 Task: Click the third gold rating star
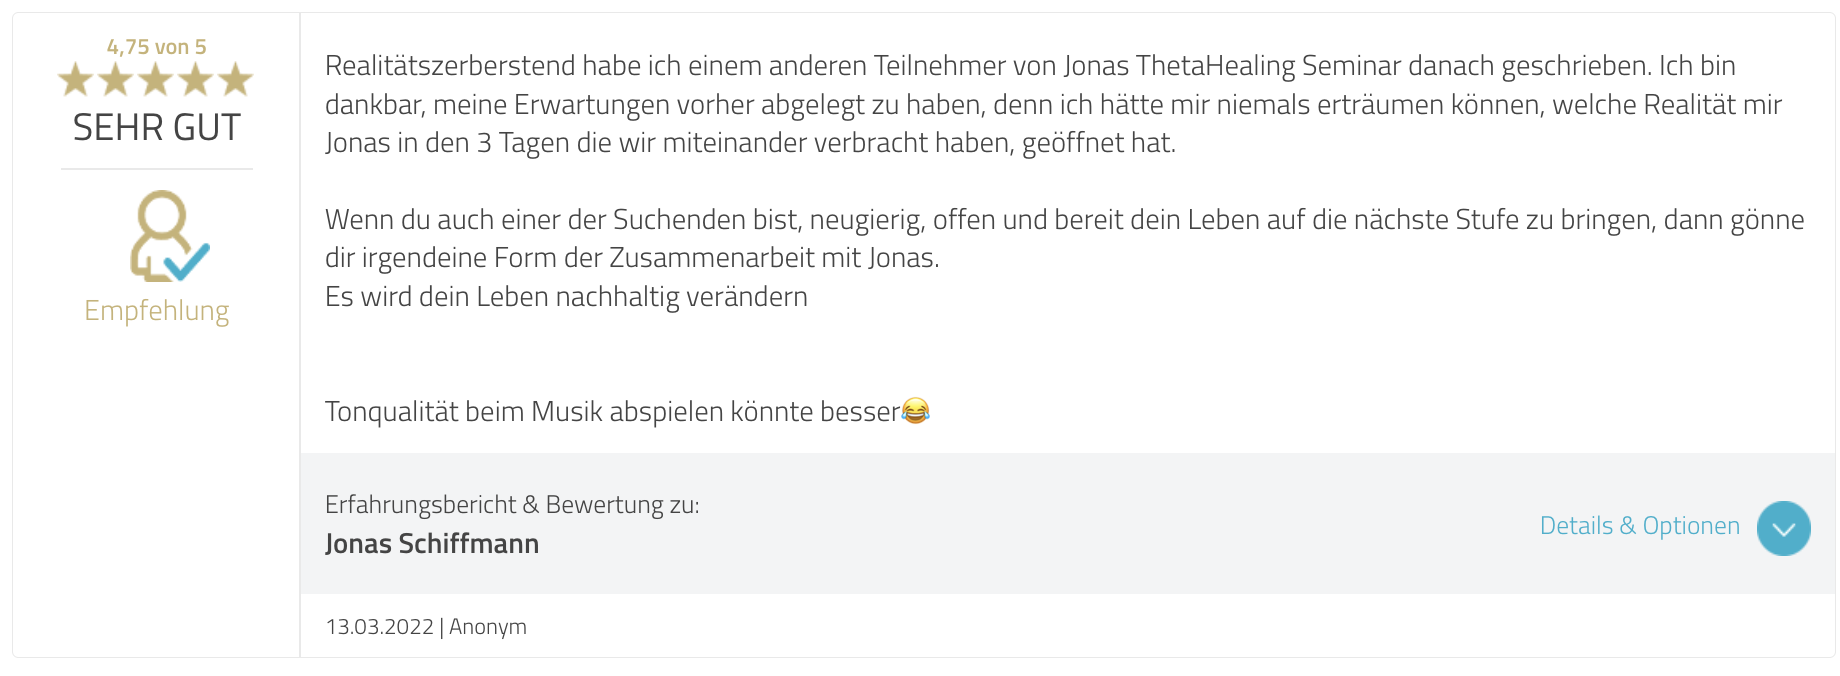156,80
